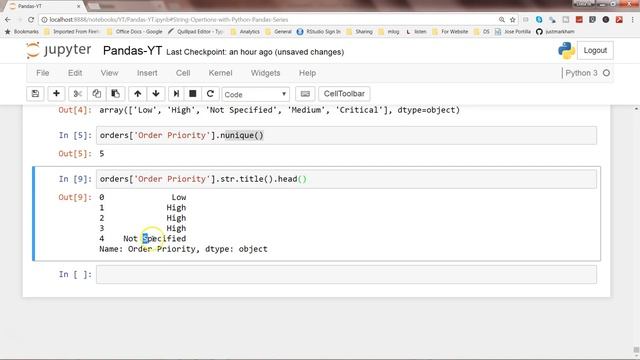The width and height of the screenshot is (640, 360).
Task: Rename notebook by clicking Pandas-YT title
Action: [x=132, y=51]
